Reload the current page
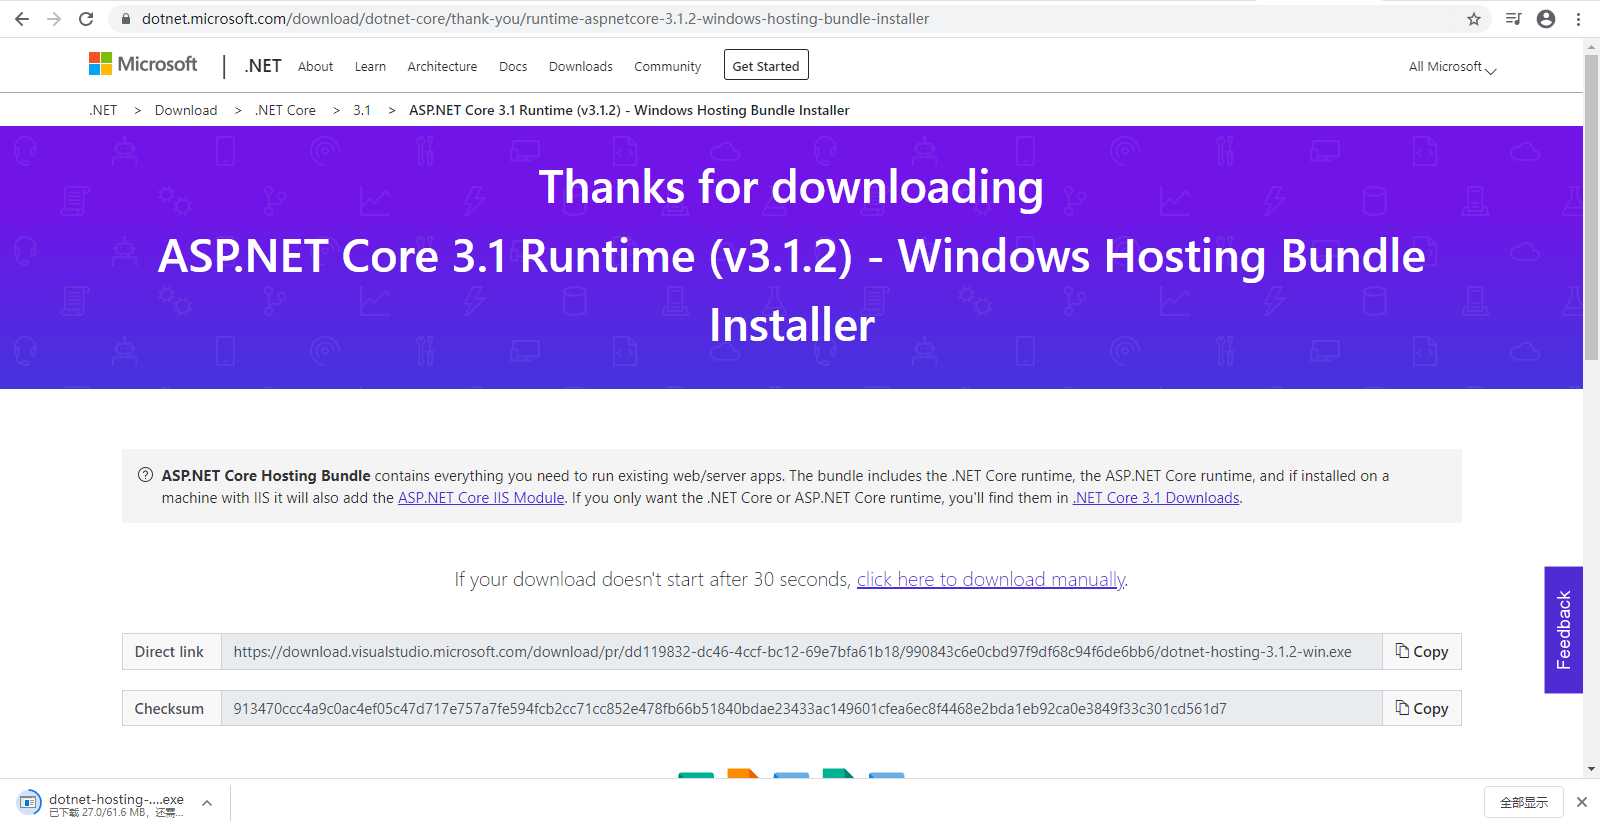This screenshot has width=1600, height=827. (x=86, y=19)
